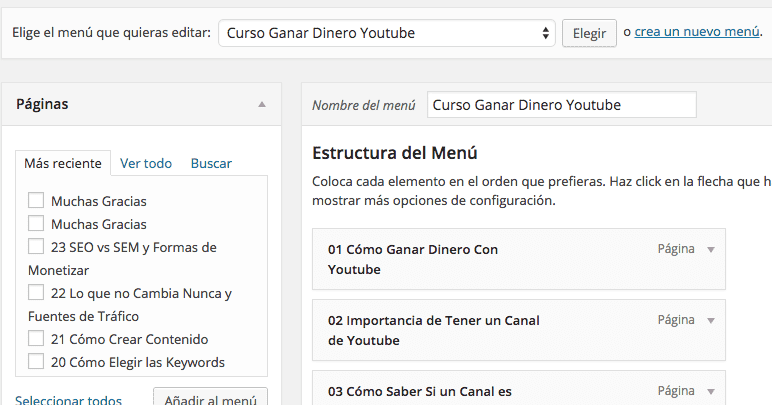Image resolution: width=772 pixels, height=405 pixels.
Task: Check the second Muchas Gracias checkbox
Action: 35,223
